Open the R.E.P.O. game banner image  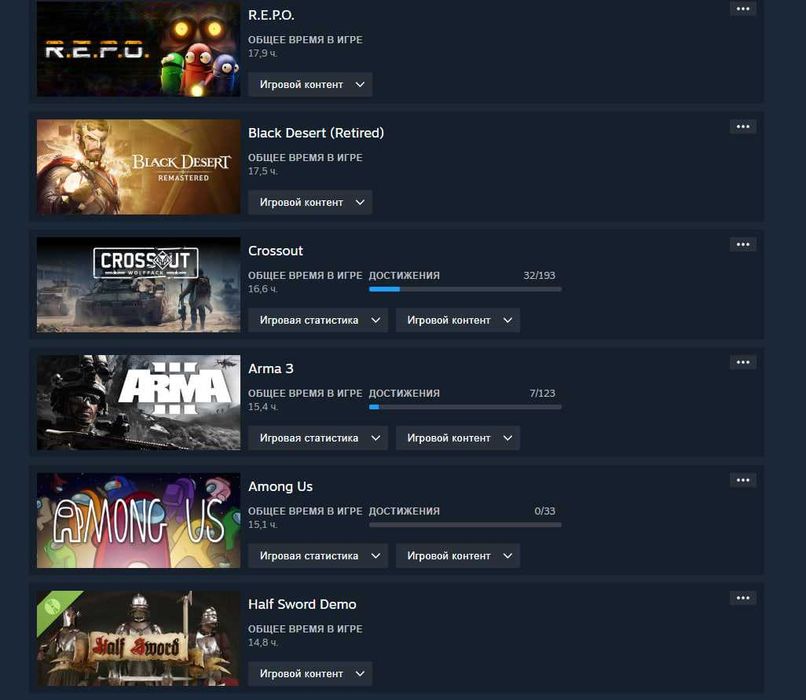[138, 48]
